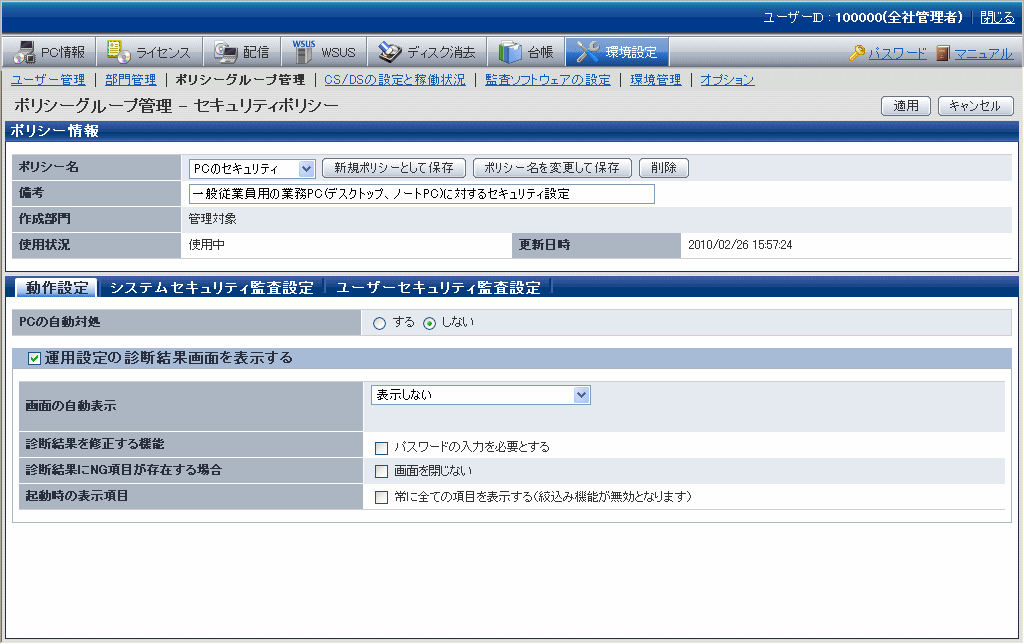Open the 部門管理 link
Viewport: 1024px width, 644px height.
tap(131, 80)
